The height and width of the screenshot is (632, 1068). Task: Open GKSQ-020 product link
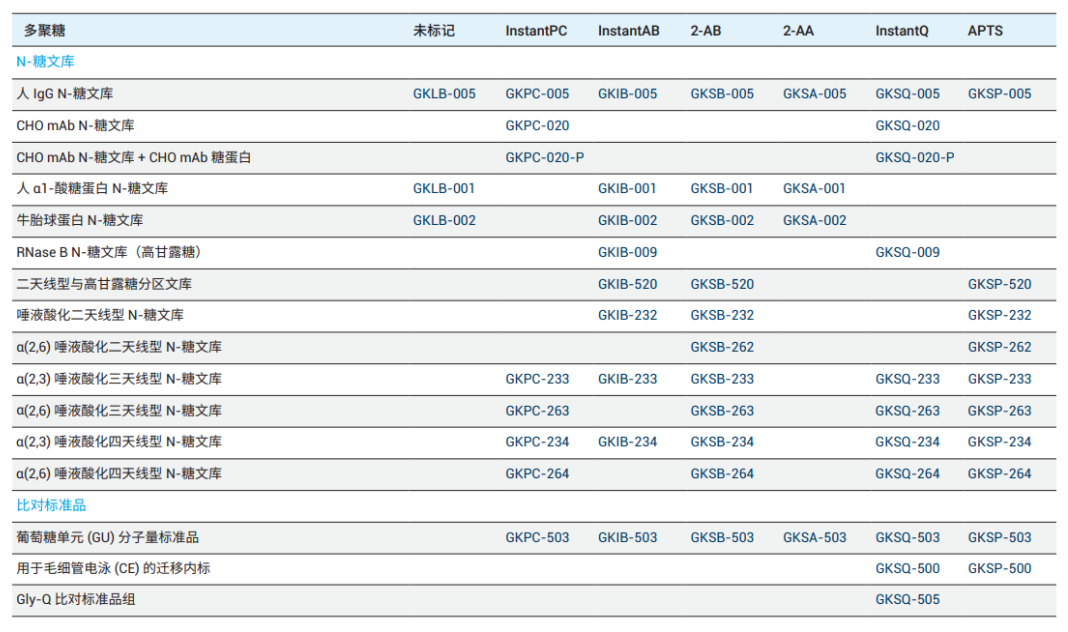pos(907,126)
